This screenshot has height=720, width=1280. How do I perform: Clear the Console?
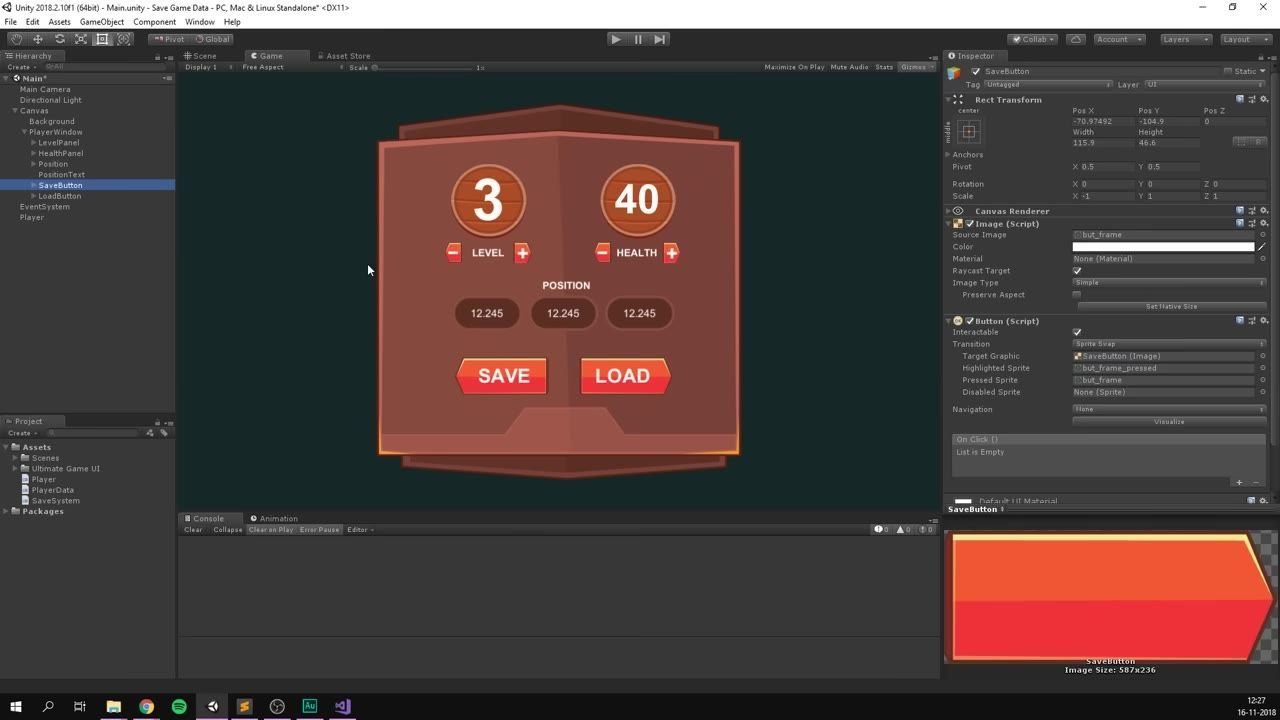(x=193, y=530)
